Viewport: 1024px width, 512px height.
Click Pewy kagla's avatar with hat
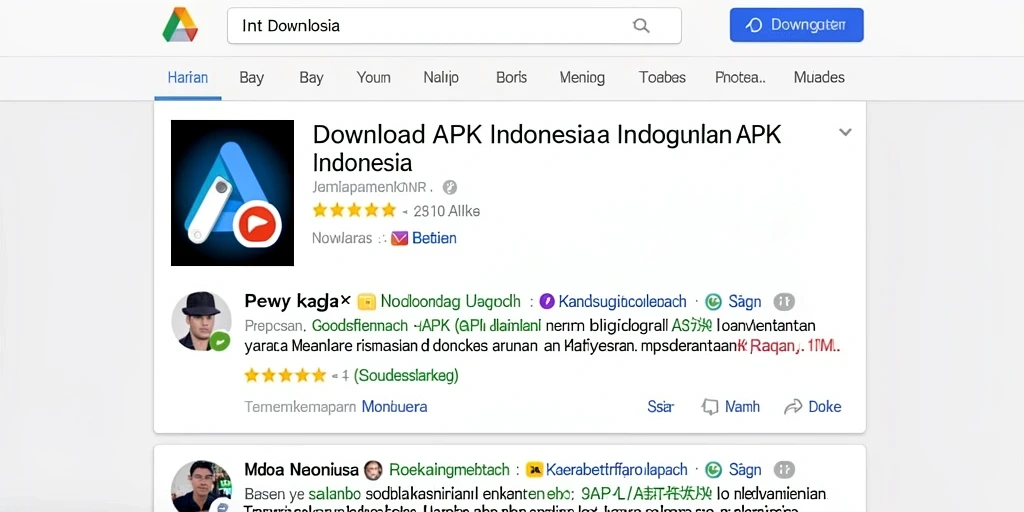201,321
